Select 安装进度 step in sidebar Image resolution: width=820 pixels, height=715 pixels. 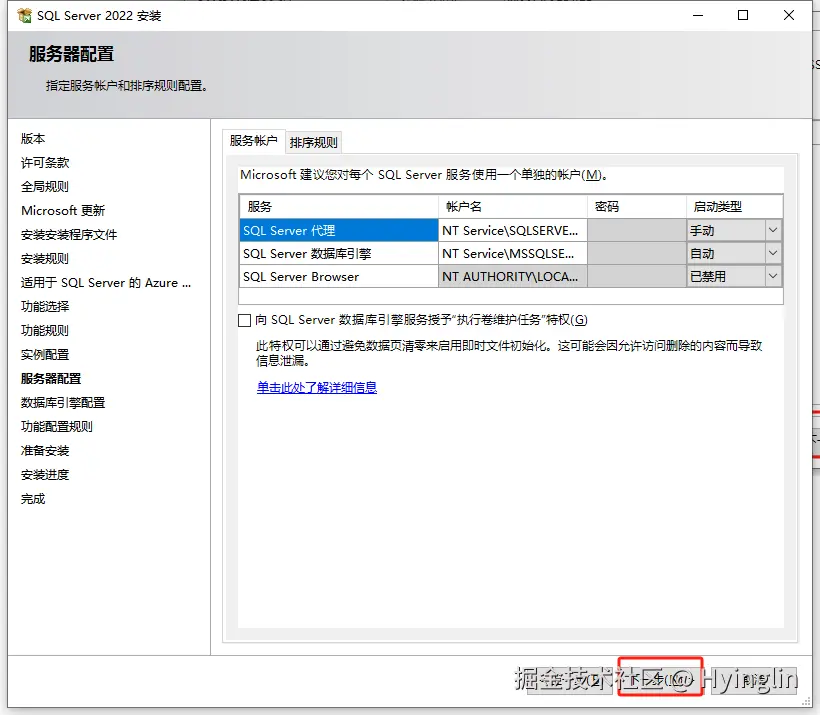pos(45,475)
